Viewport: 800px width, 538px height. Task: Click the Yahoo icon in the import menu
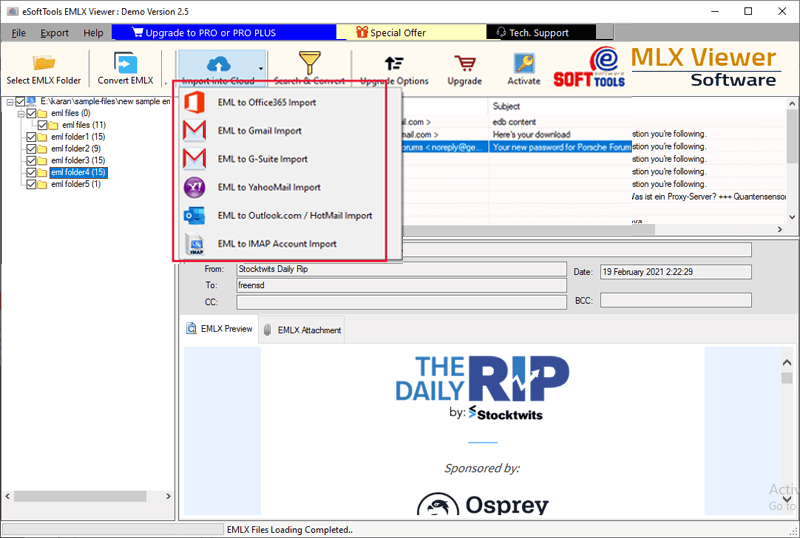(194, 187)
